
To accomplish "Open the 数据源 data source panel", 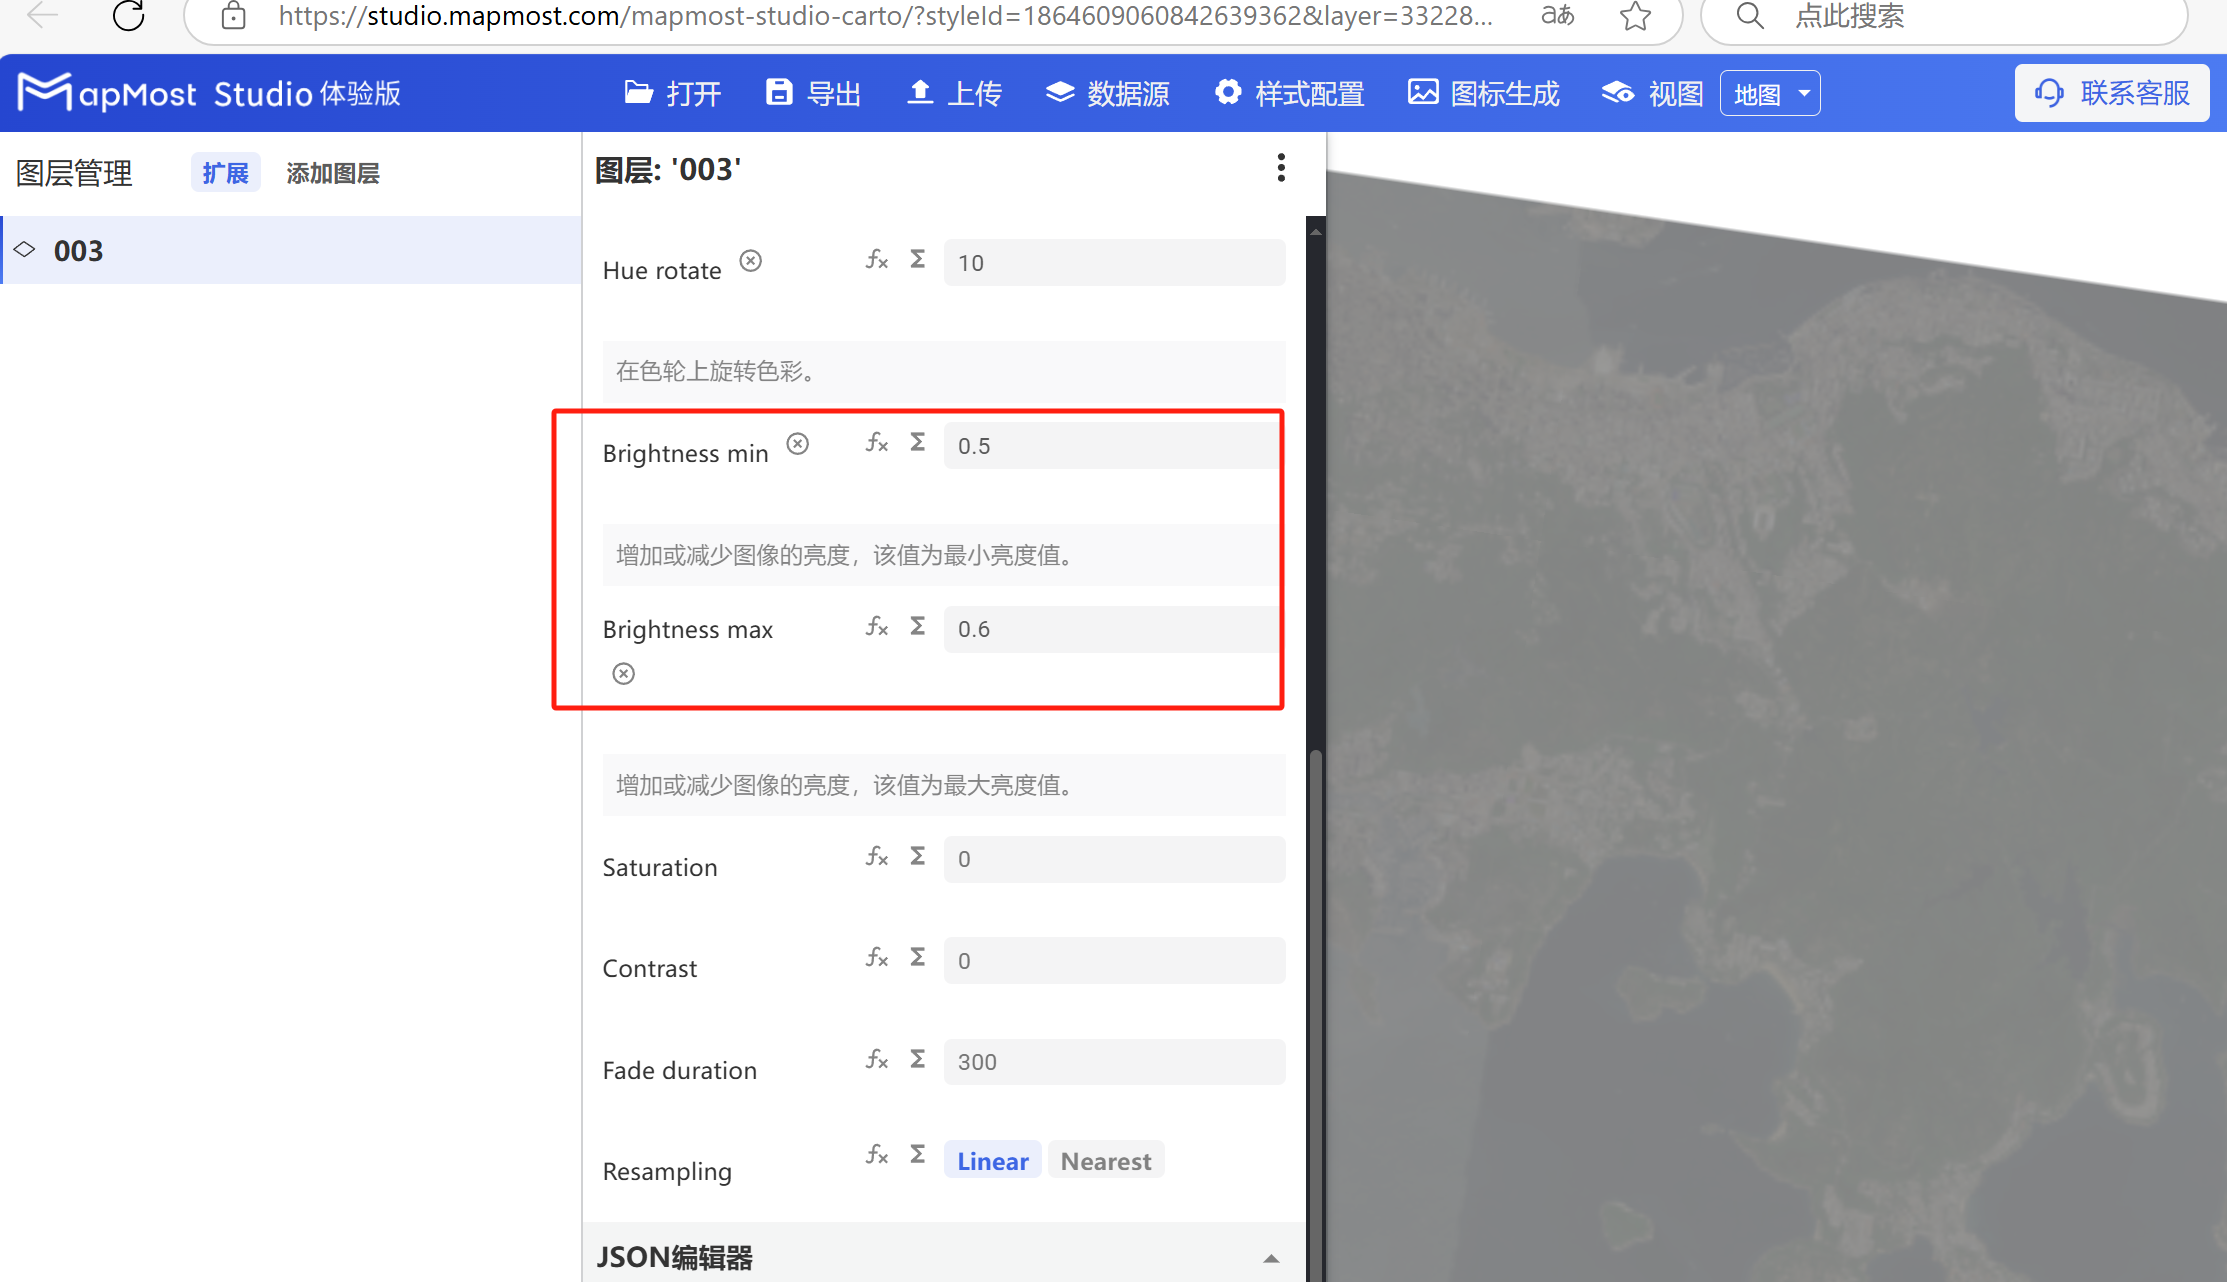I will [1060, 92].
